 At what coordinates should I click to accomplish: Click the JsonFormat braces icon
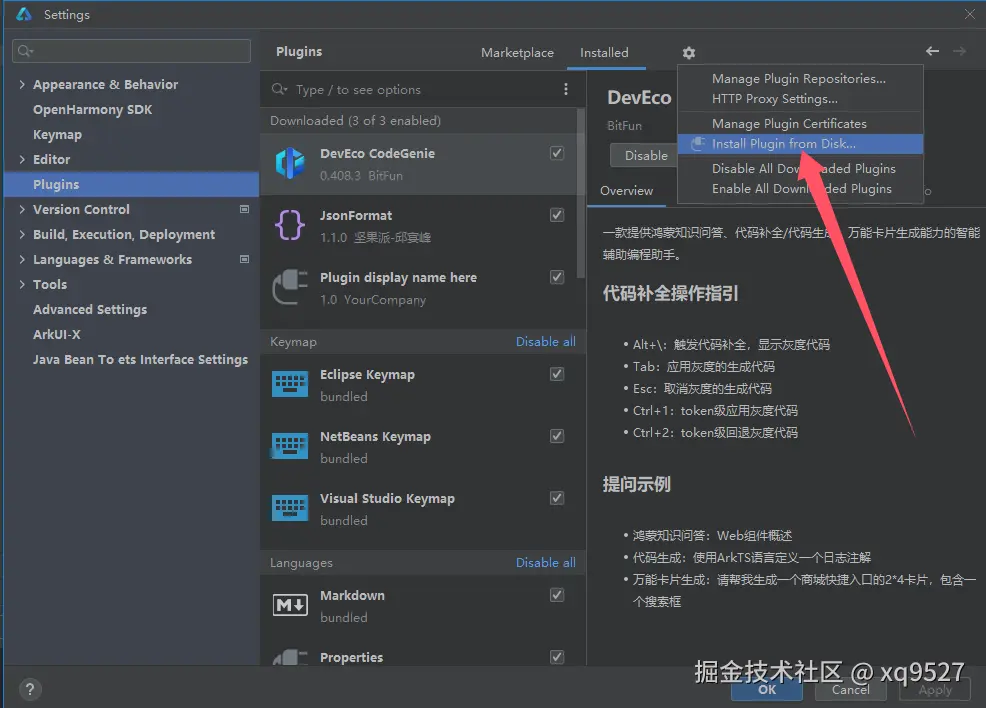(290, 225)
